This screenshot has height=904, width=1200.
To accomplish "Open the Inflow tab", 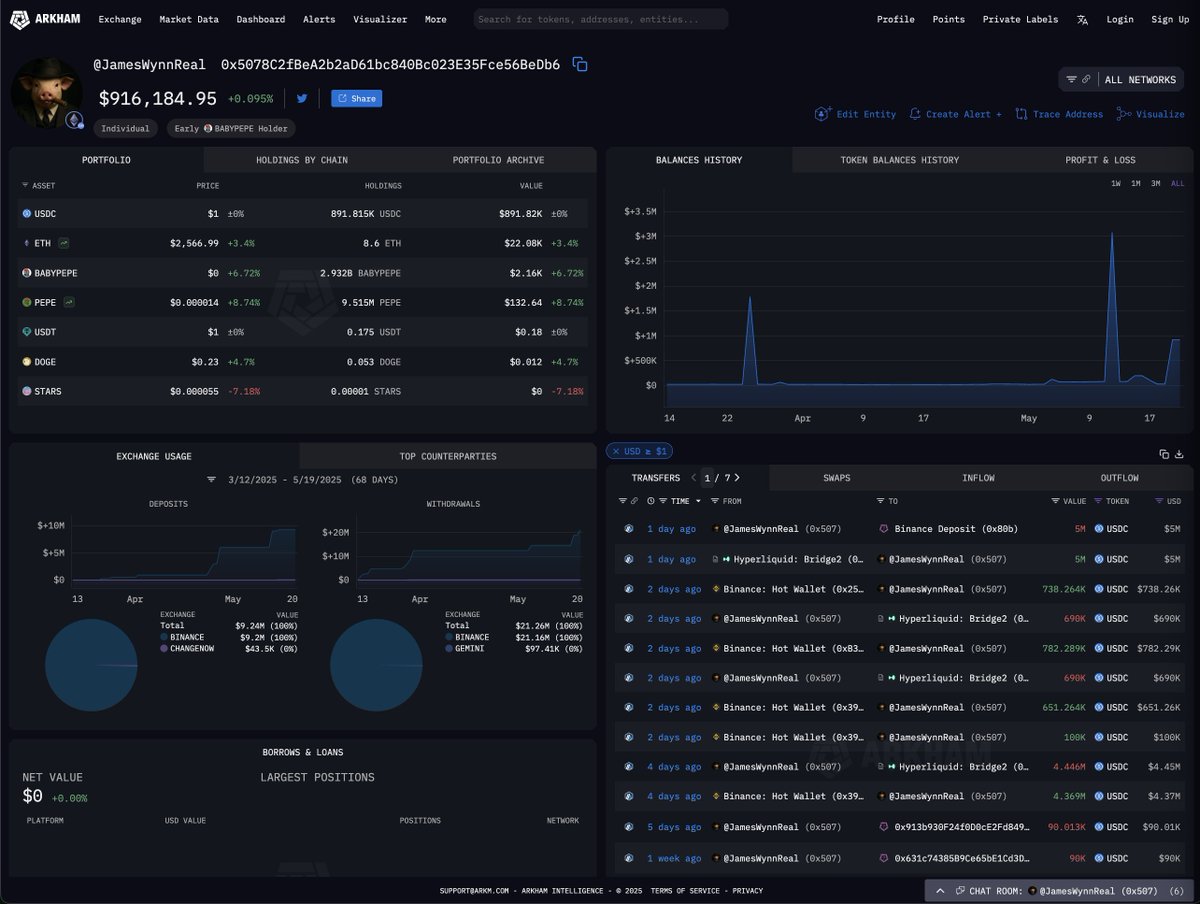I will click(978, 478).
